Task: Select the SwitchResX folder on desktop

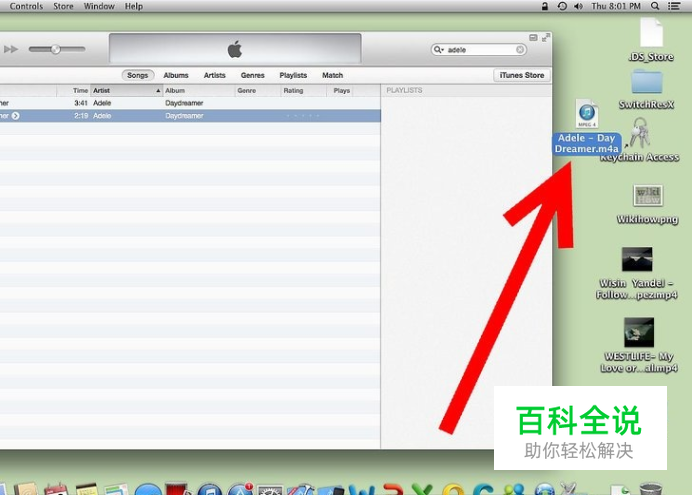Action: click(647, 81)
